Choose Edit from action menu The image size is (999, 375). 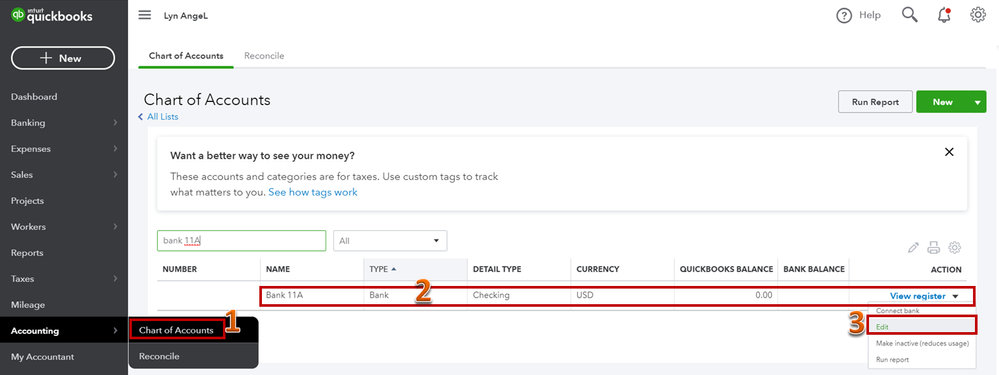click(922, 326)
